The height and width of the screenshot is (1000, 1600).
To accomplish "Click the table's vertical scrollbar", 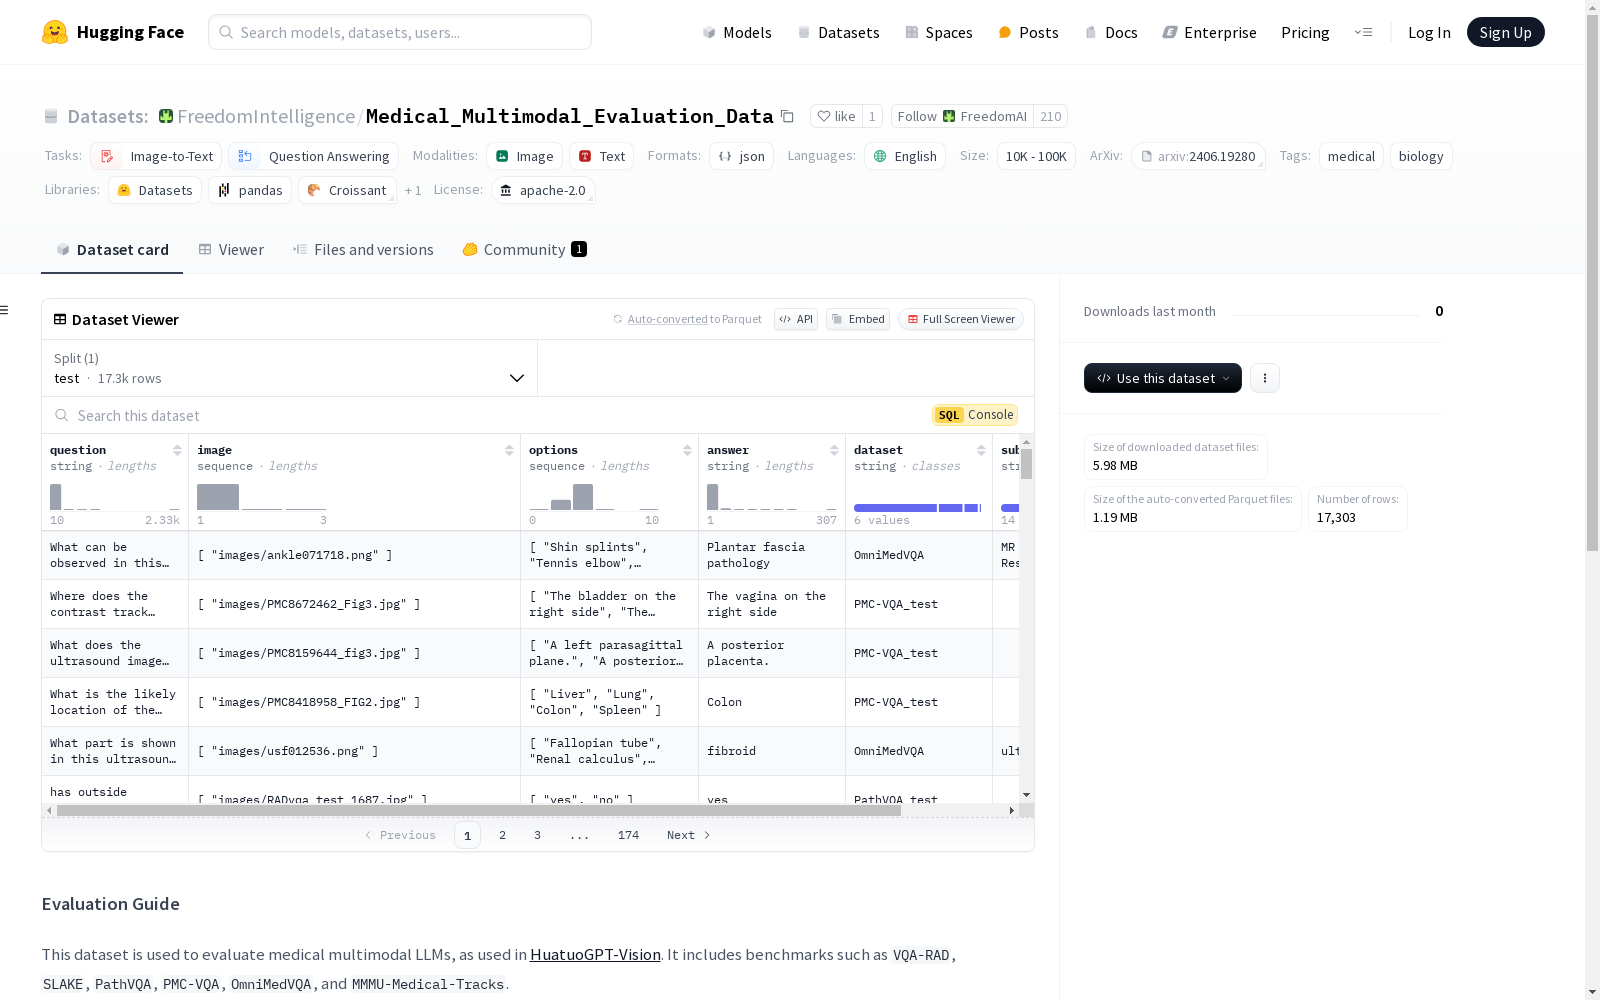I will (1026, 464).
